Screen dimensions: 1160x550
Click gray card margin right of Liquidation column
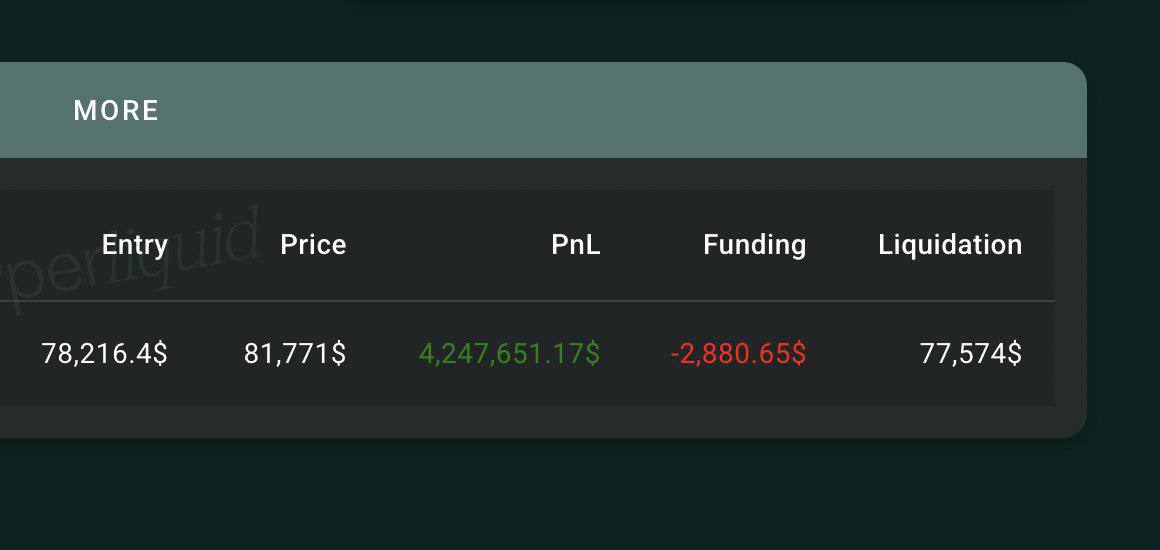click(1070, 298)
